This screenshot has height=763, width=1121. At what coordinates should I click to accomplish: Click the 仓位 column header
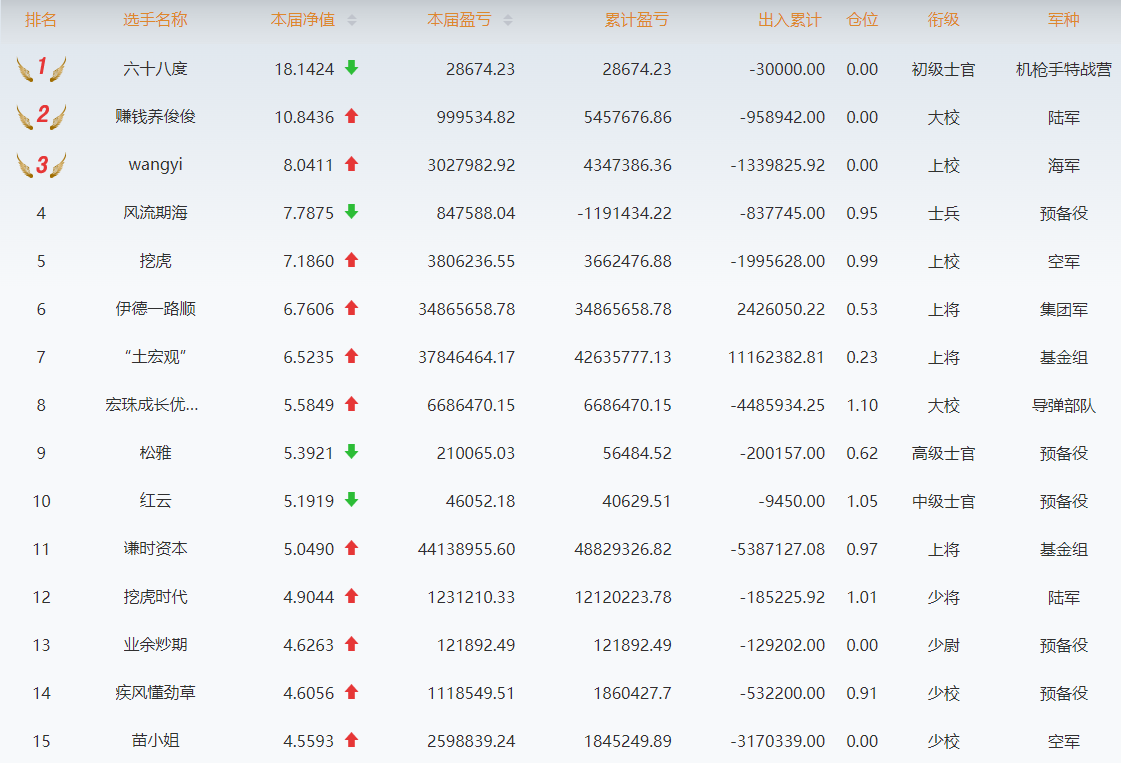(862, 20)
